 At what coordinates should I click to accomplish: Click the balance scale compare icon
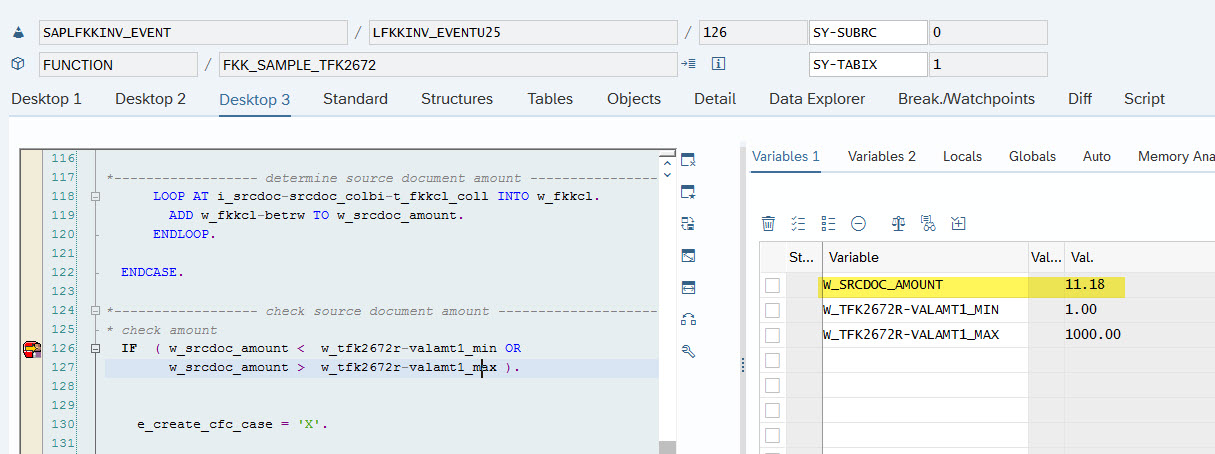click(x=898, y=223)
